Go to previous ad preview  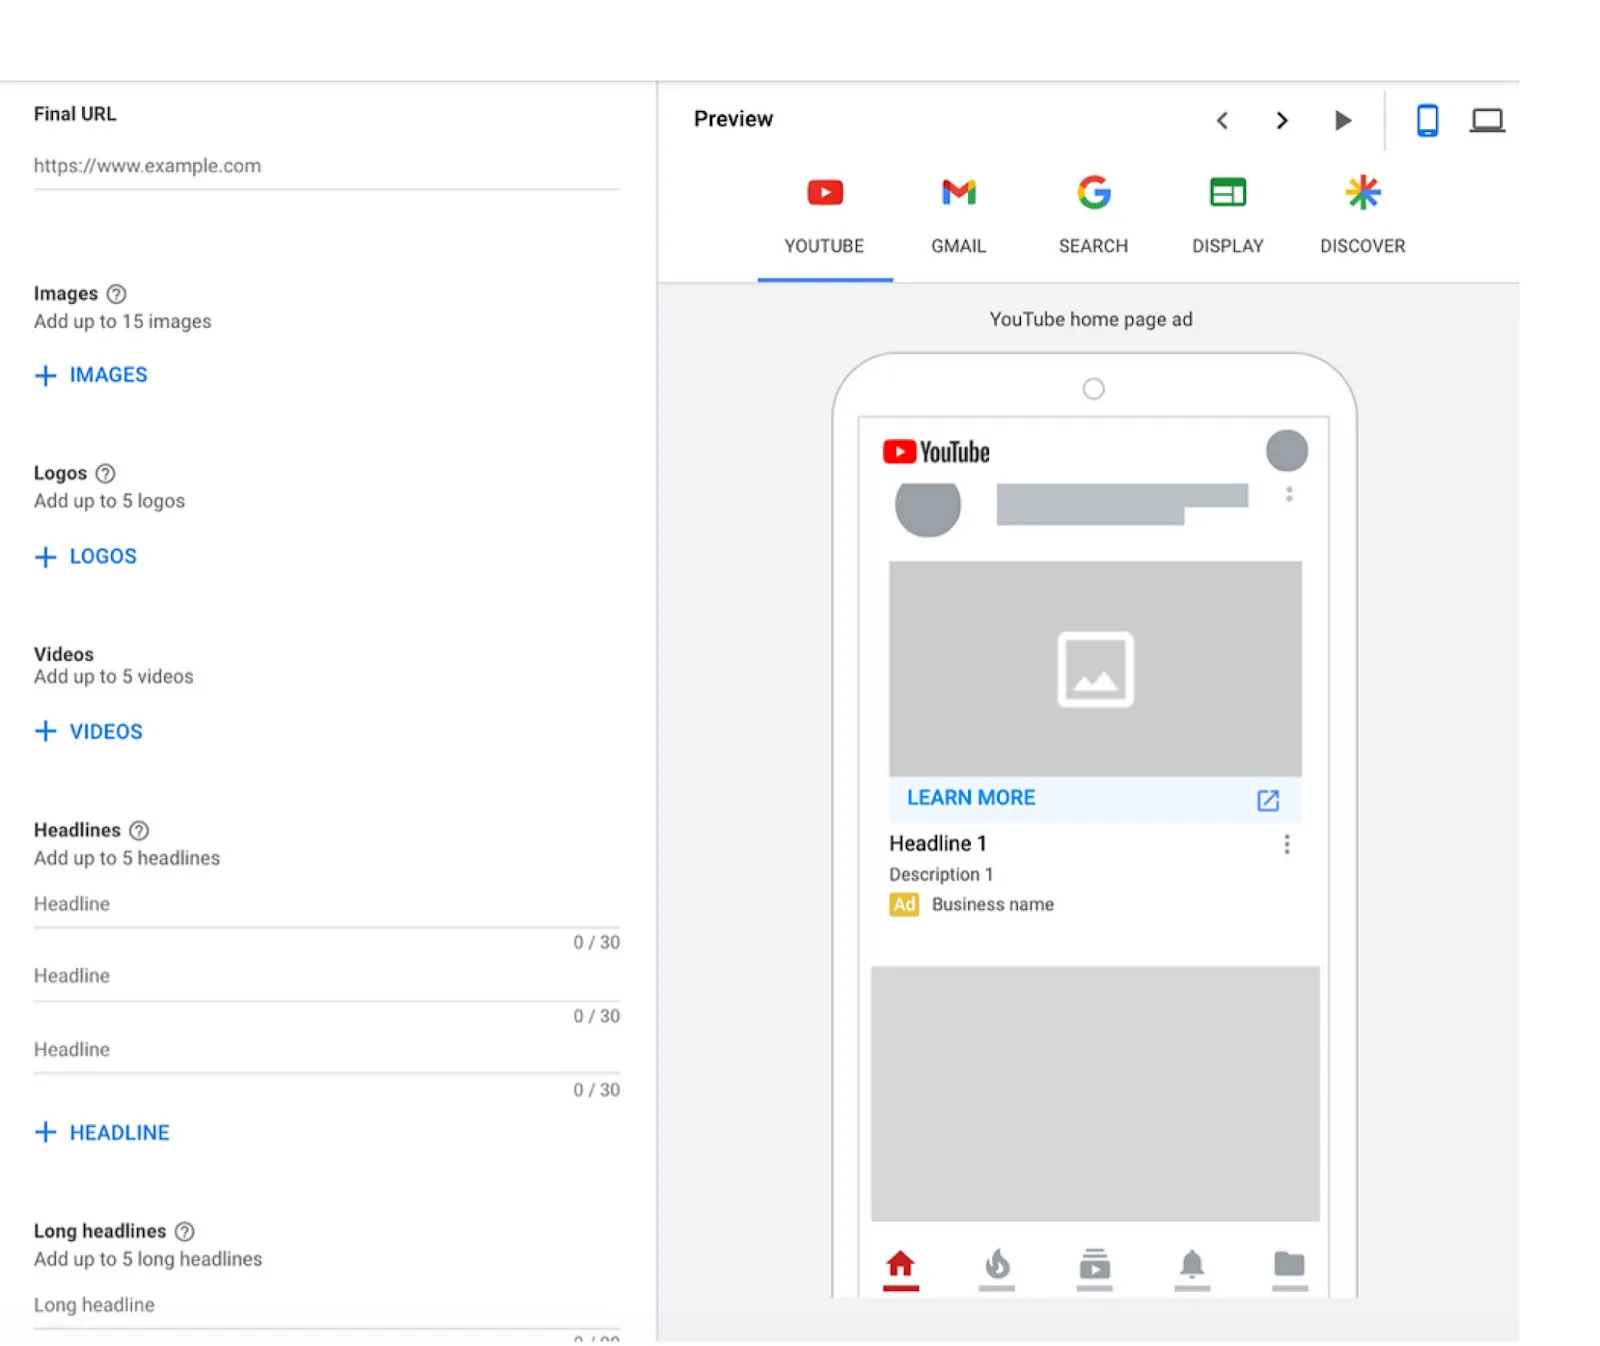pyautogui.click(x=1222, y=120)
